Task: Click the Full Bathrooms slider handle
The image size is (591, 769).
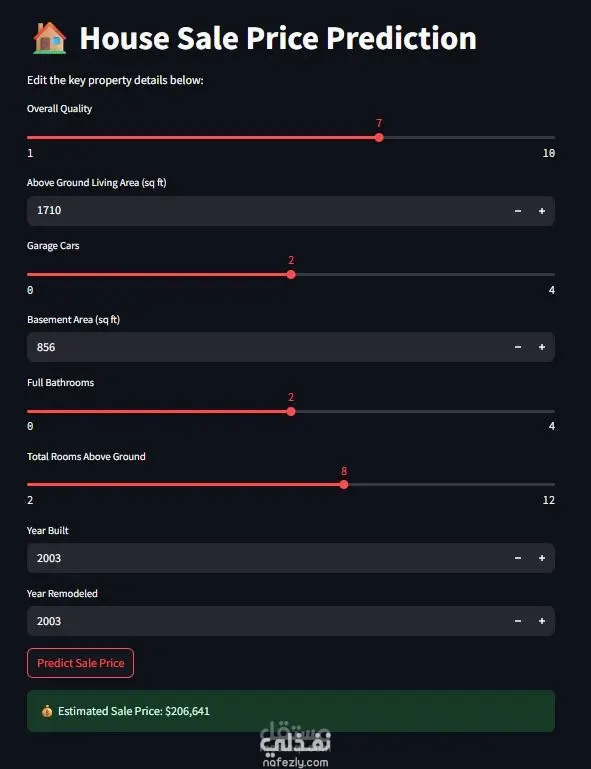Action: [291, 411]
